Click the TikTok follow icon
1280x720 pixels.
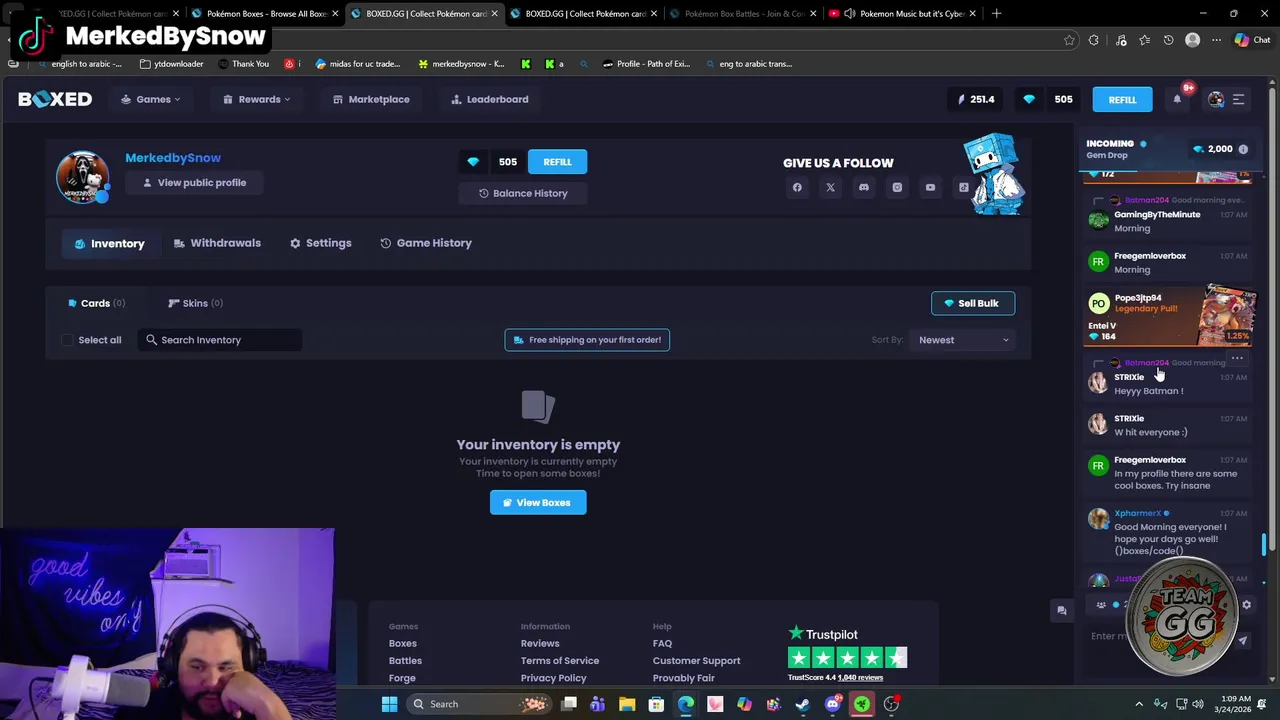tap(964, 187)
